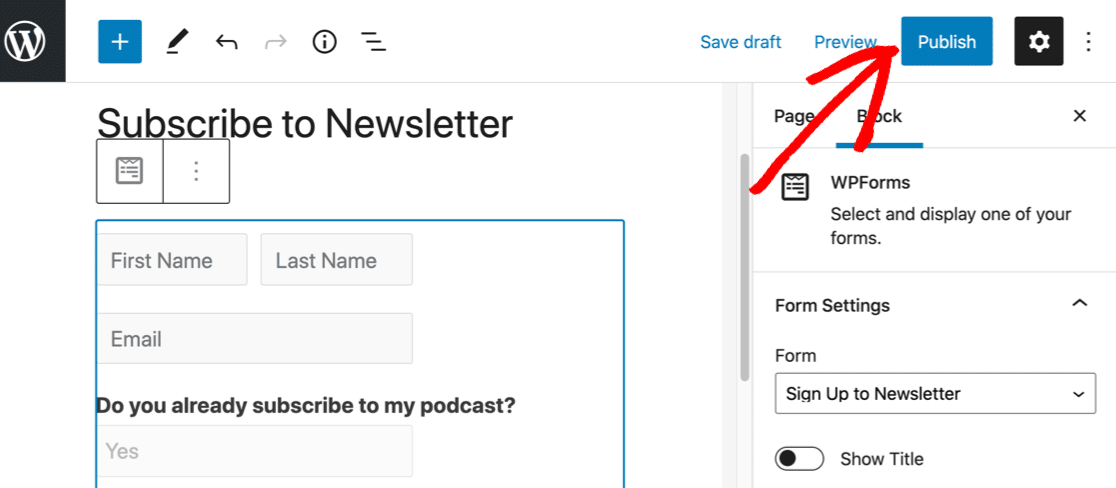The image size is (1116, 488).
Task: Collapse the Form Settings panel
Action: (x=1079, y=304)
